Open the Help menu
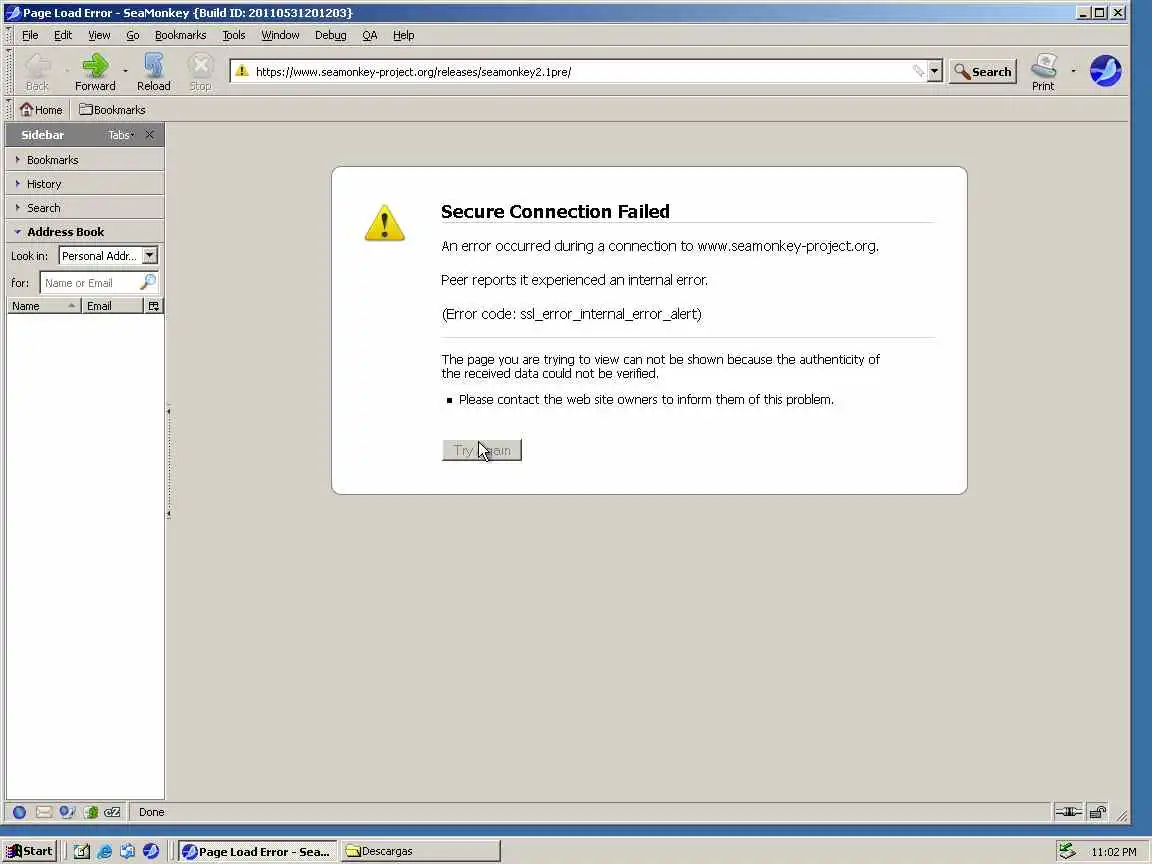1152x864 pixels. point(403,35)
